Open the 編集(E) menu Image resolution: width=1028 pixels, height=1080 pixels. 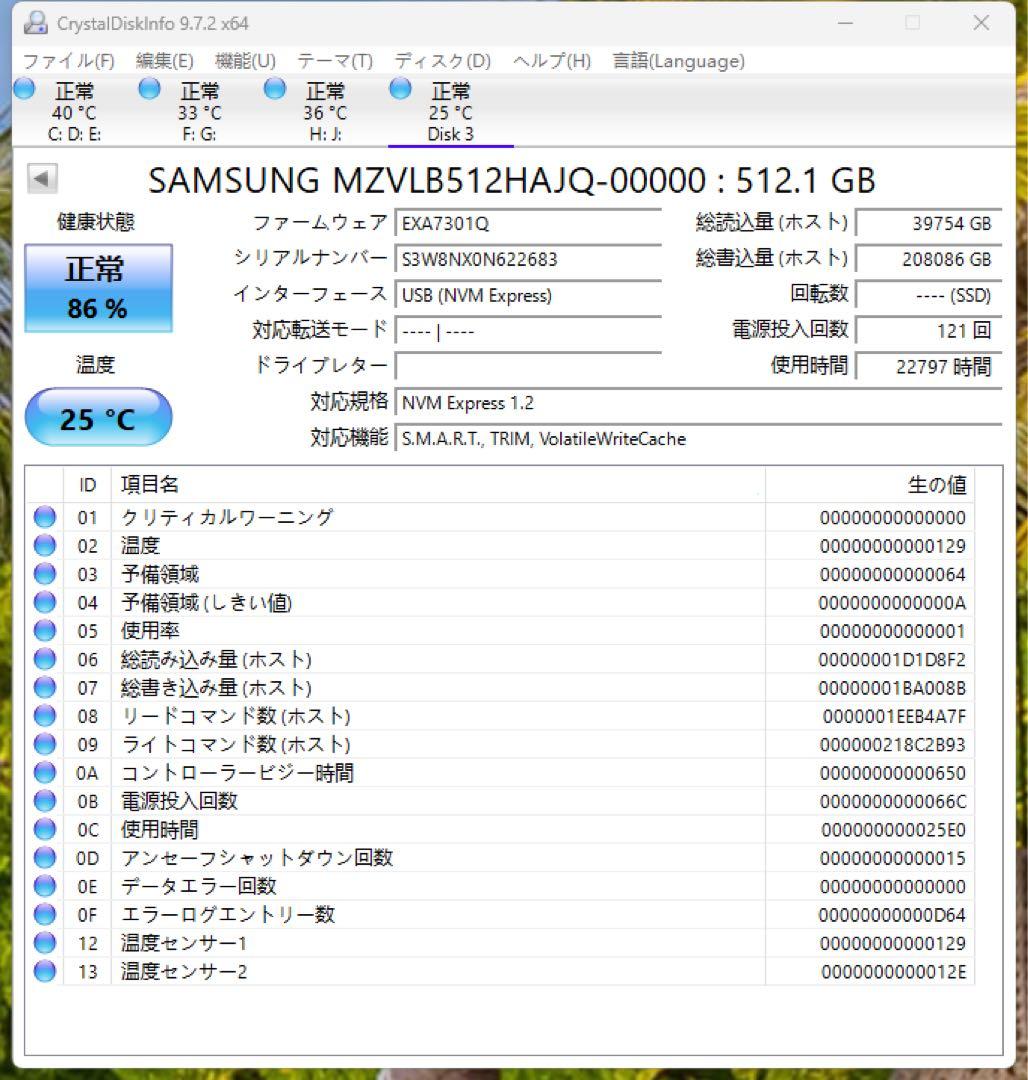point(165,61)
